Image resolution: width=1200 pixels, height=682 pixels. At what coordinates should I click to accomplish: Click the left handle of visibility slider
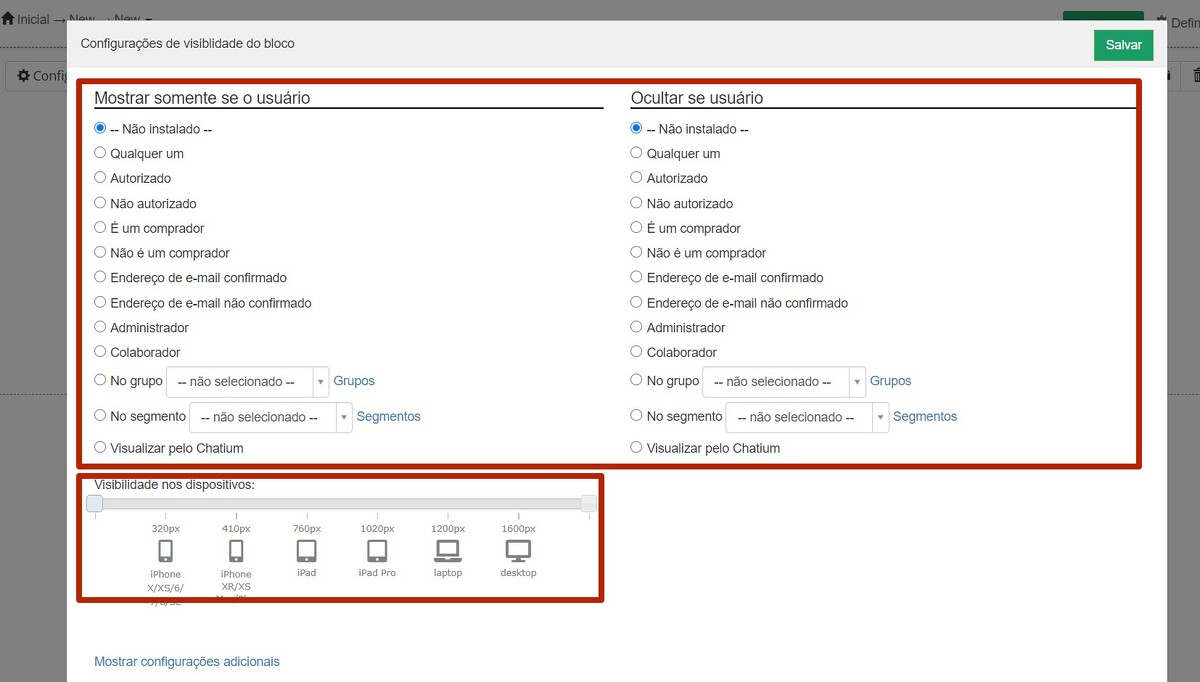95,503
